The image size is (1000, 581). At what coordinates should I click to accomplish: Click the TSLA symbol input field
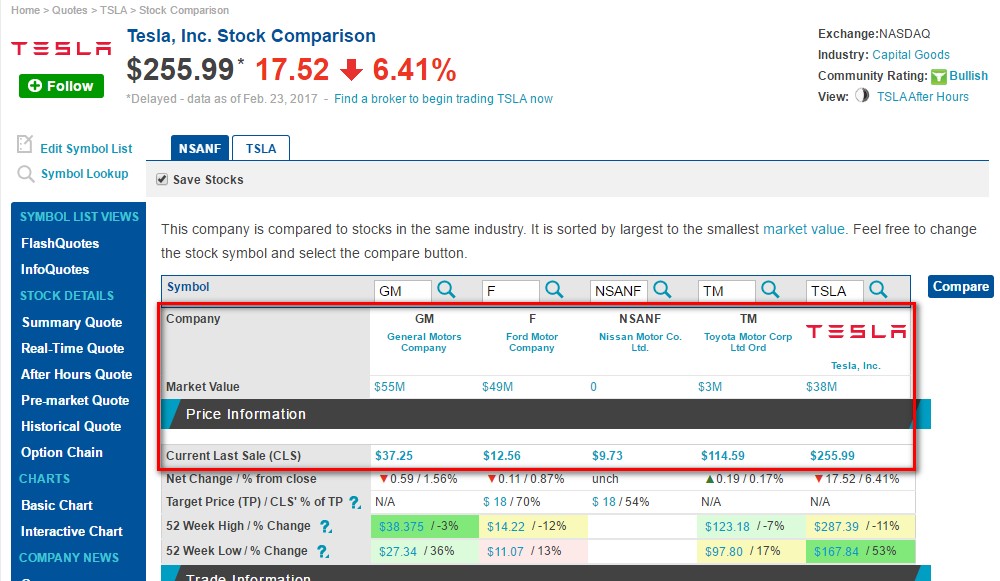[834, 291]
